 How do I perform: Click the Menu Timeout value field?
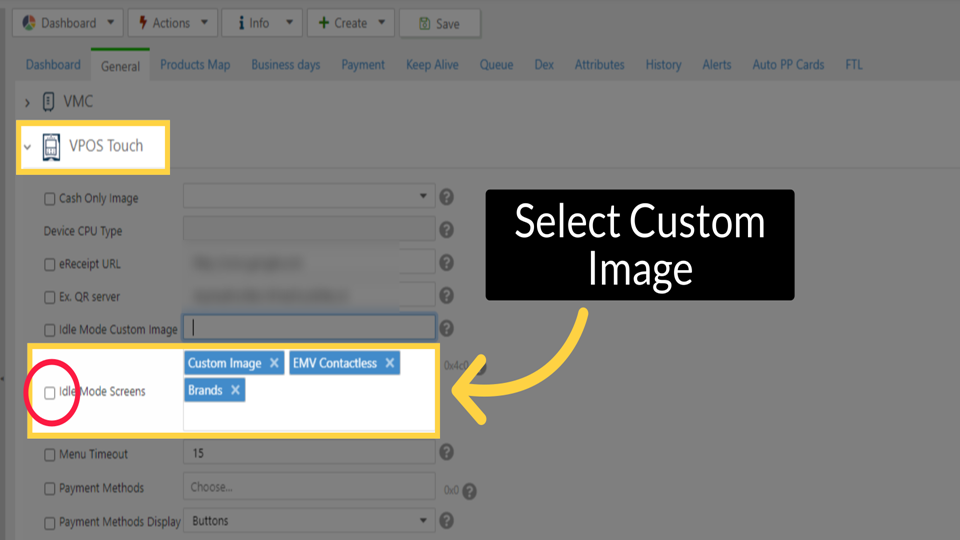pos(309,453)
